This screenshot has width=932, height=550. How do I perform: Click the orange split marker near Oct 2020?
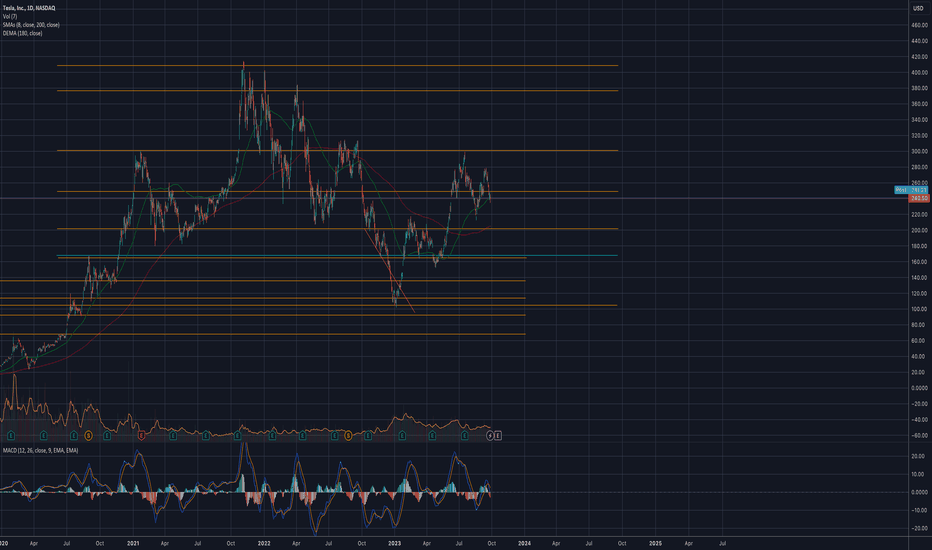click(89, 436)
